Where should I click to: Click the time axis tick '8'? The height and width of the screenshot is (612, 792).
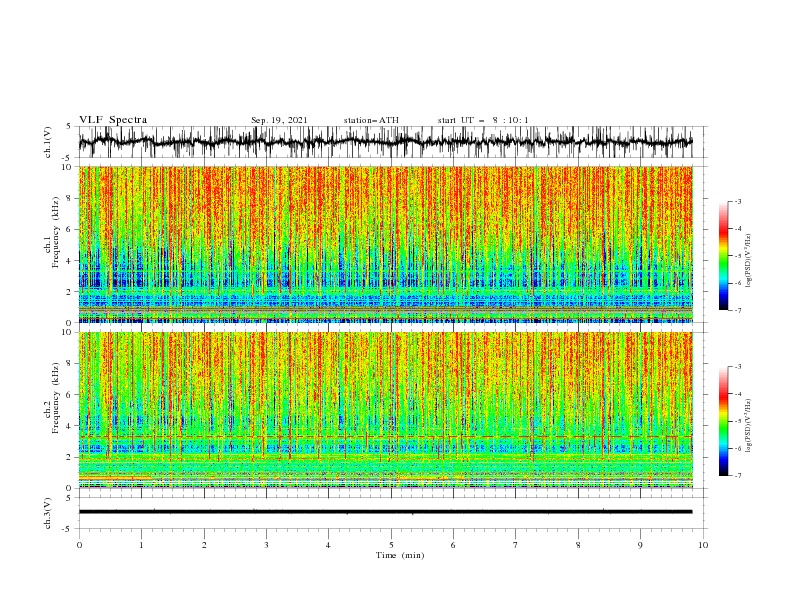578,545
